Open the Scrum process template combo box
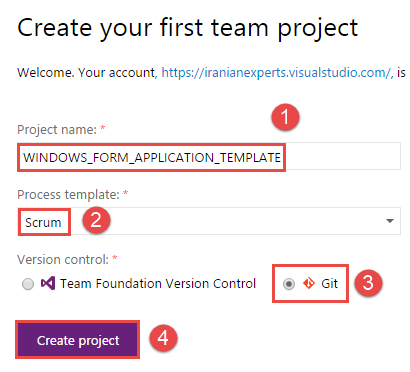This screenshot has height=372, width=410. tap(209, 221)
